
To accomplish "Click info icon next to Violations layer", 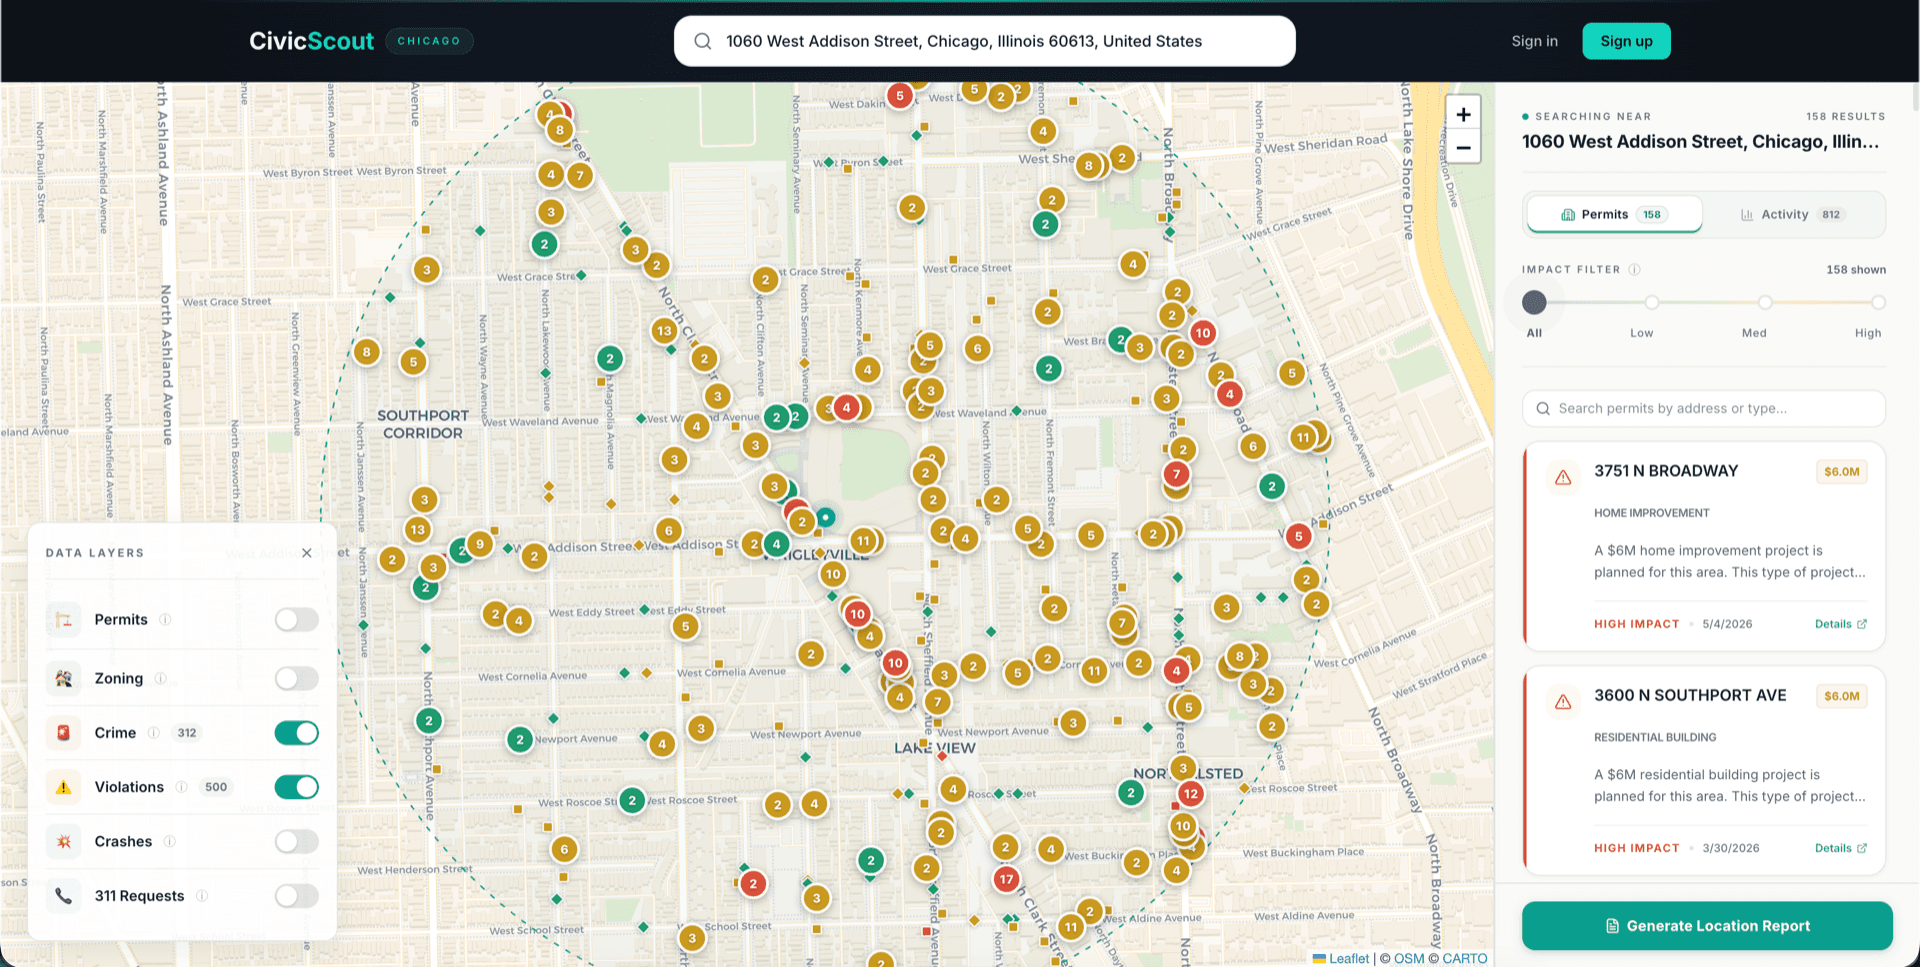I will 181,787.
